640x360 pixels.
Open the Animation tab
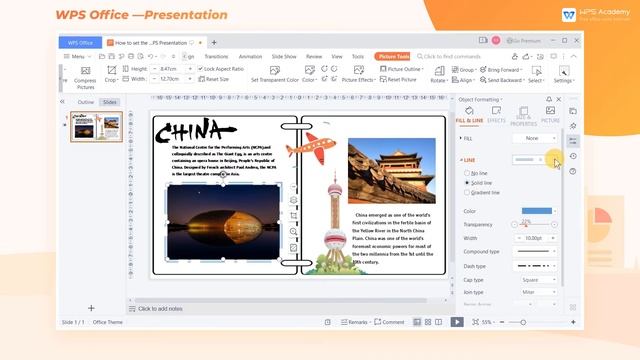250,57
